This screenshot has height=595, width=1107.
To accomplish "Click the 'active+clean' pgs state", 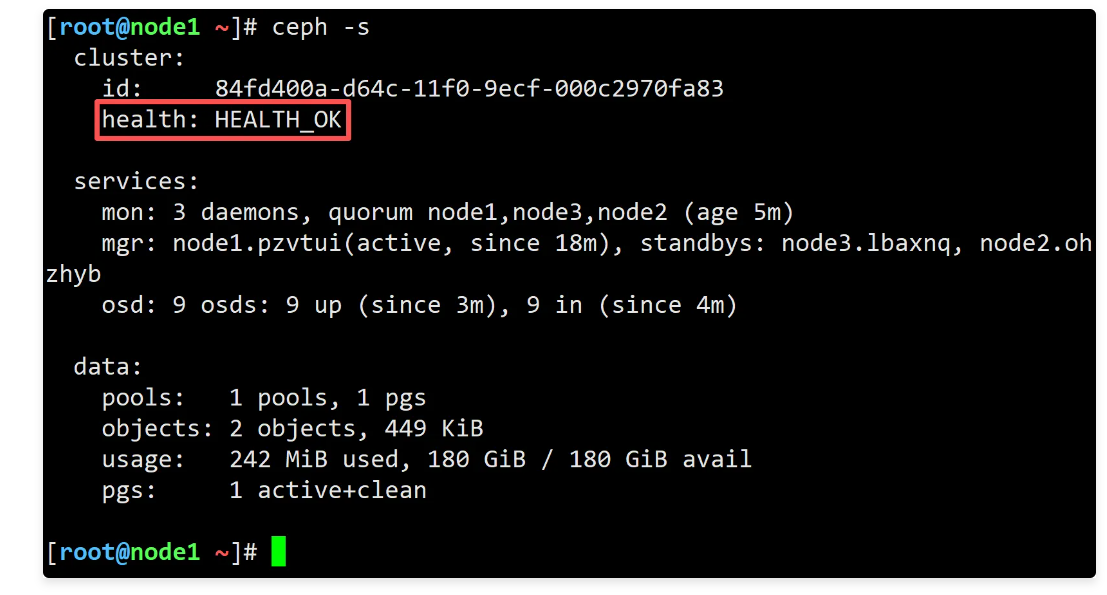I will [x=342, y=490].
